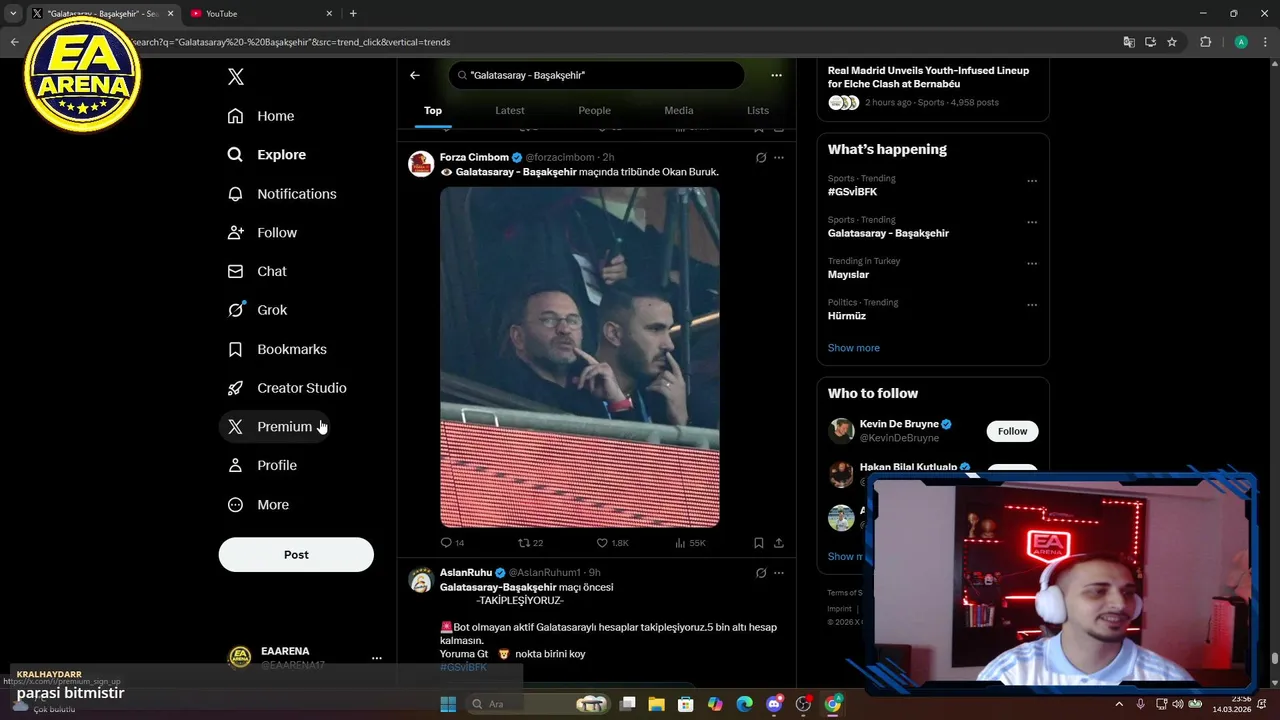Image resolution: width=1280 pixels, height=720 pixels.
Task: Open the Hürmüz trending topic
Action: pyautogui.click(x=847, y=316)
